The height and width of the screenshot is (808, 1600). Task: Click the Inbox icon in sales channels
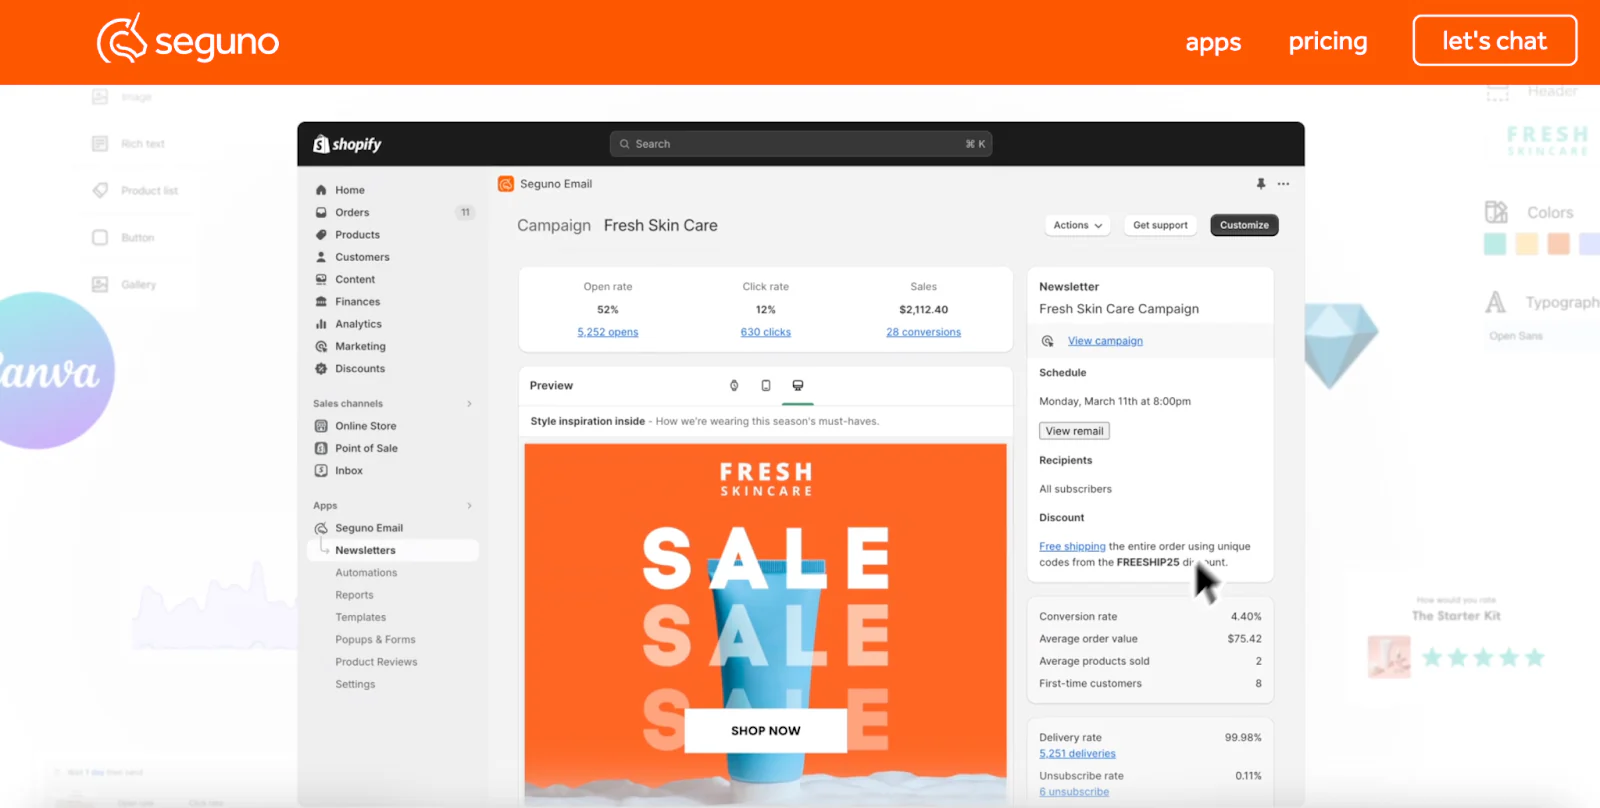321,470
